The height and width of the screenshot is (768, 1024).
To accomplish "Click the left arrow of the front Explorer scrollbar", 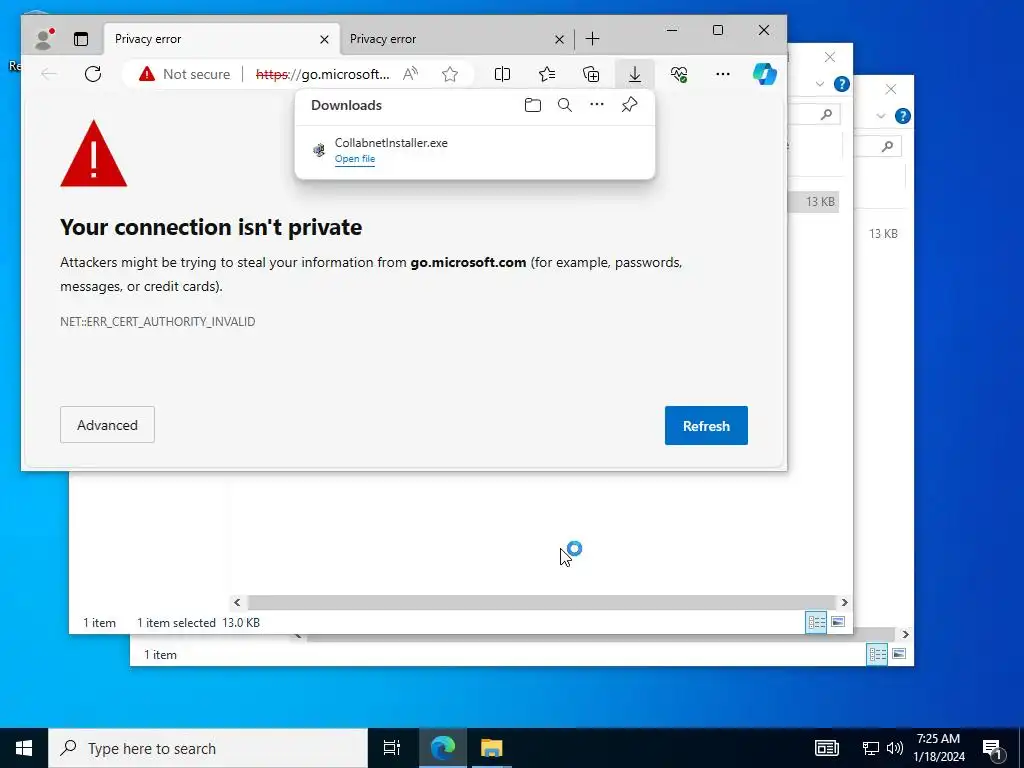I will tap(237, 602).
